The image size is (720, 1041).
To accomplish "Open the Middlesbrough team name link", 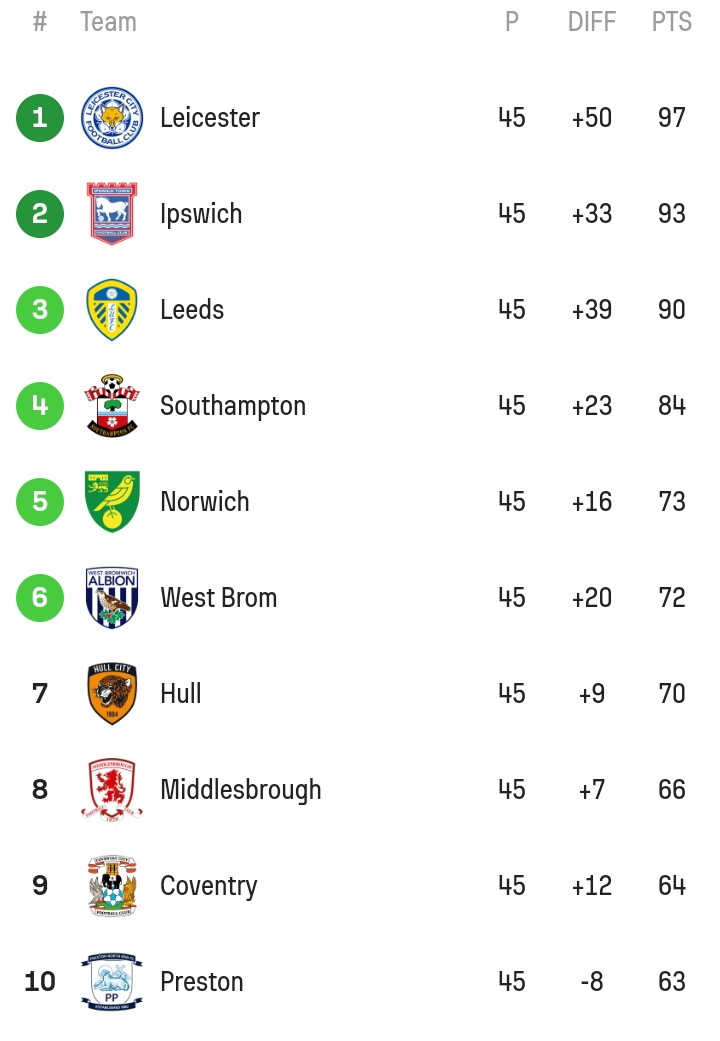I will coord(240,789).
